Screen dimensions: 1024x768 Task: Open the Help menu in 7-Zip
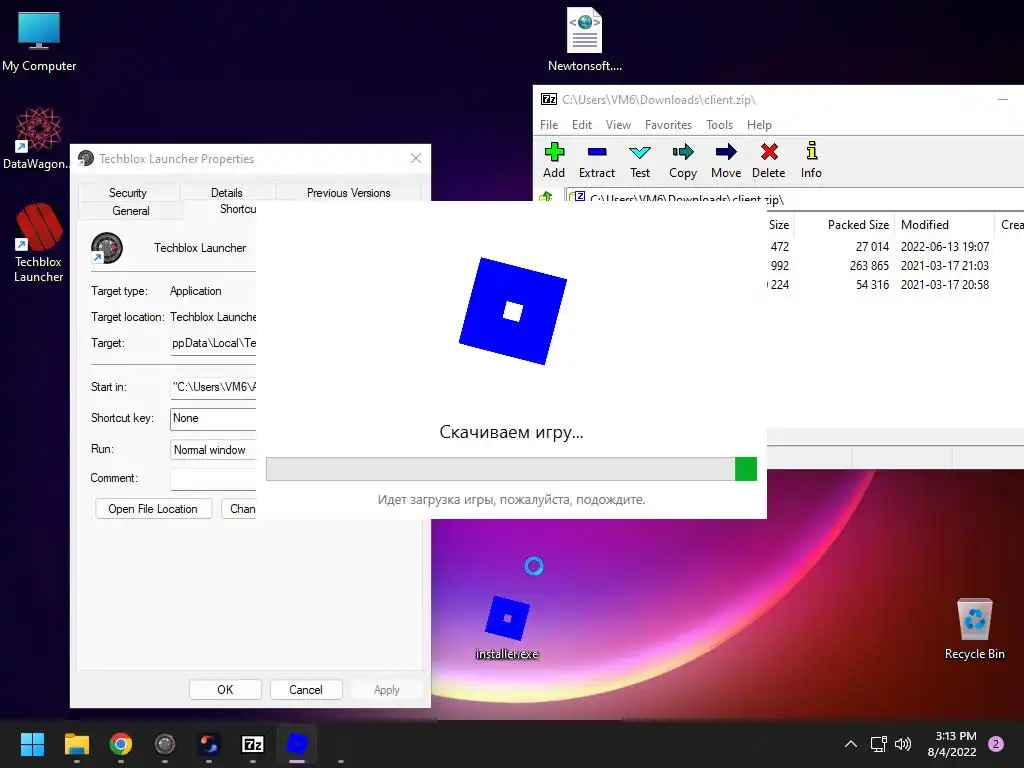(759, 125)
